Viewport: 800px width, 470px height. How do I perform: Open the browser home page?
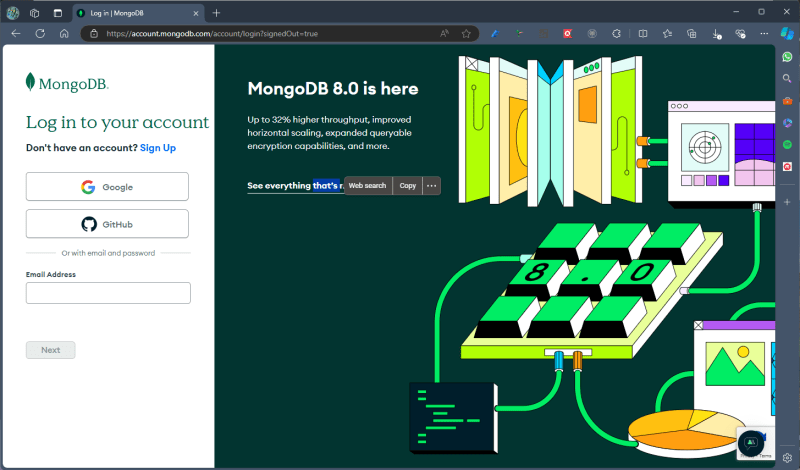[64, 34]
